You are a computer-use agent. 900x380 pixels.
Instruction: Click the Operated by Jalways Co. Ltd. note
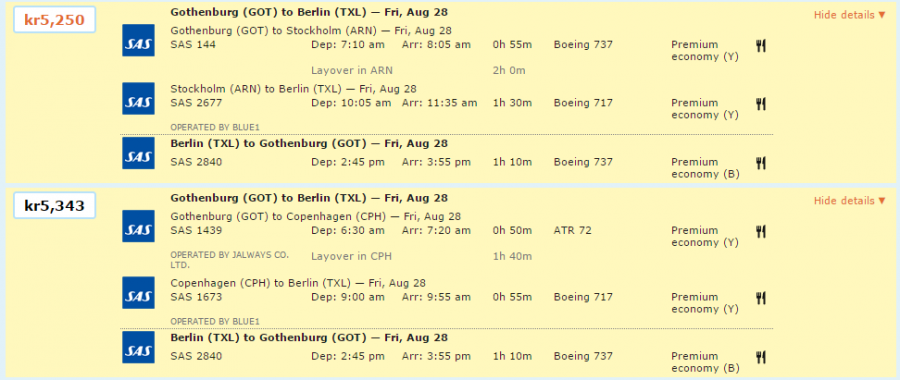tap(230, 259)
